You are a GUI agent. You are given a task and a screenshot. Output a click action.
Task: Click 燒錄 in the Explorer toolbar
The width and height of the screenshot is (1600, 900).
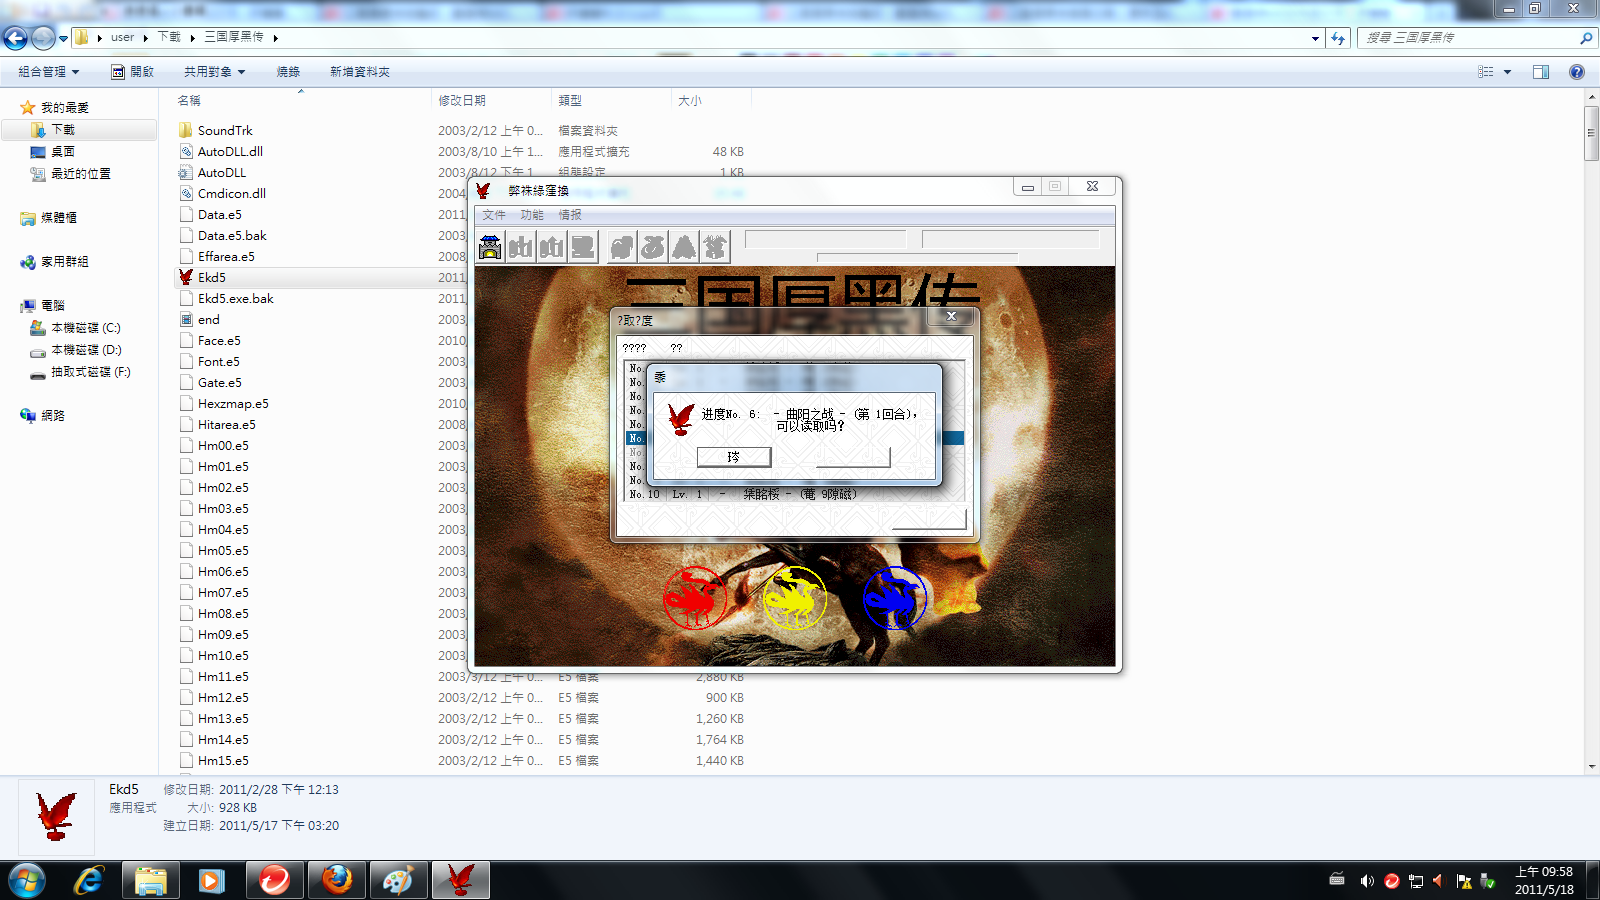pyautogui.click(x=288, y=72)
